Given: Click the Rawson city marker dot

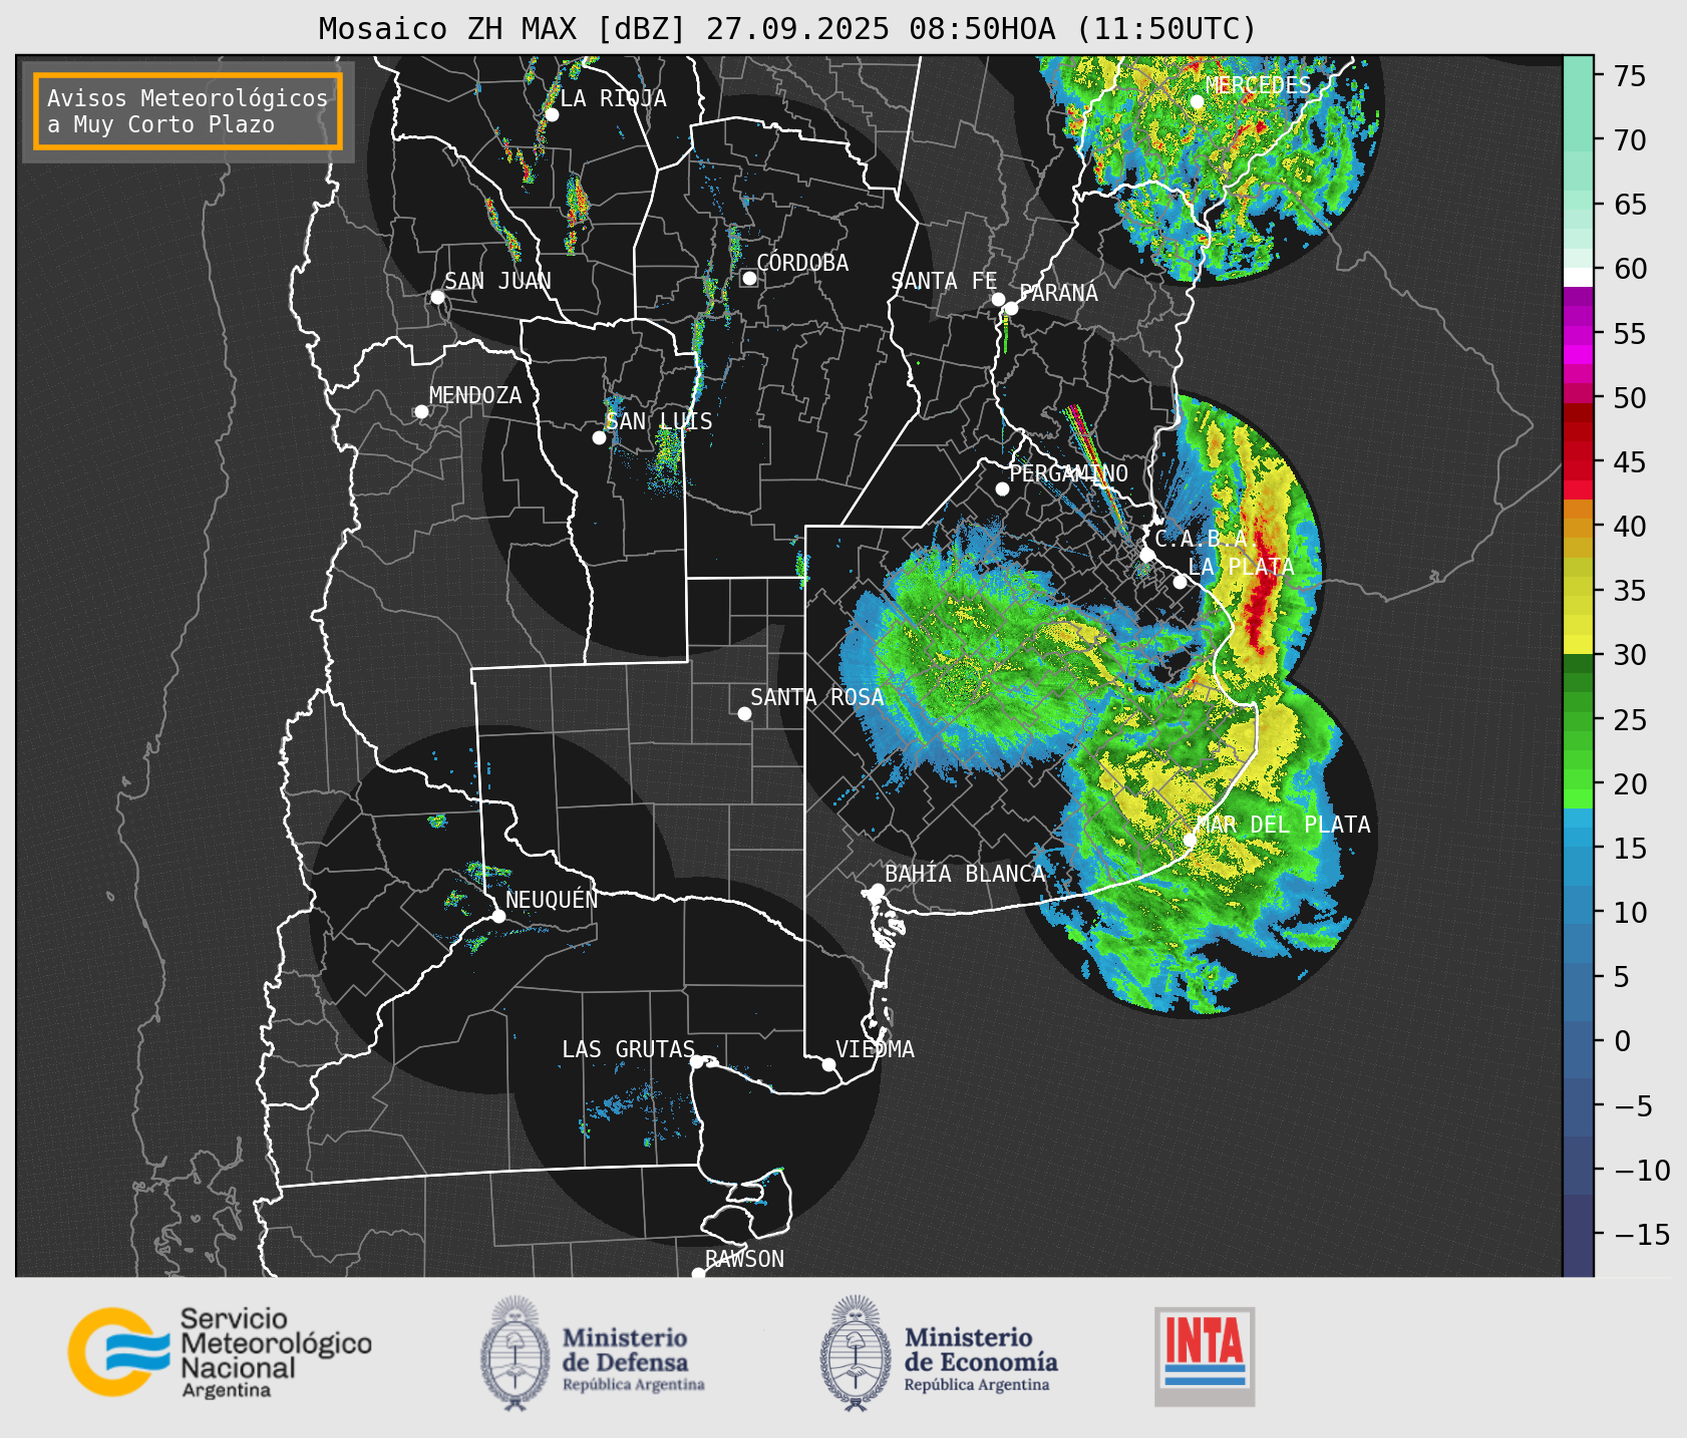Looking at the screenshot, I should pos(698,1274).
